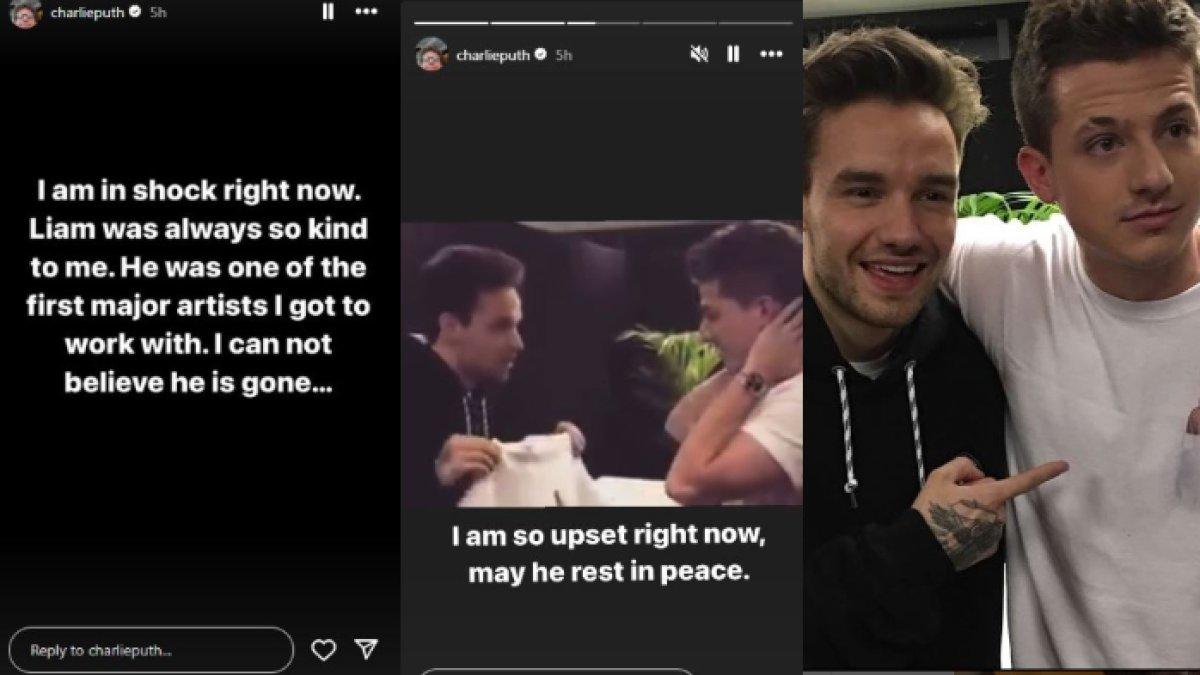The image size is (1200, 675).
Task: Click the 5h timestamp on middle story
Action: pos(564,55)
